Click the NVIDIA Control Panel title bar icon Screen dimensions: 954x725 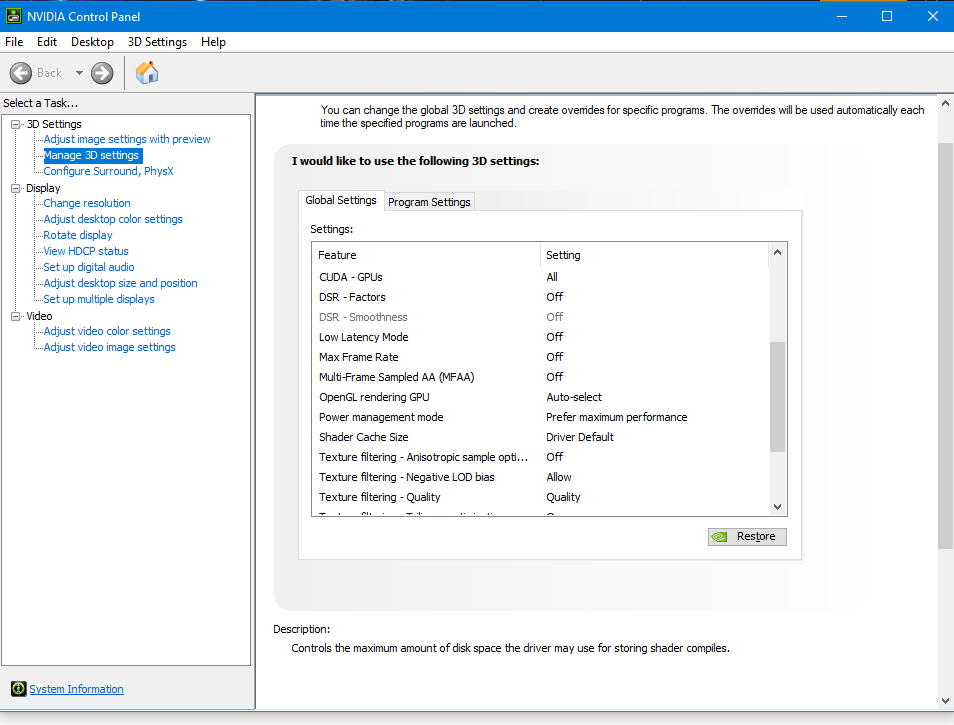pos(13,16)
